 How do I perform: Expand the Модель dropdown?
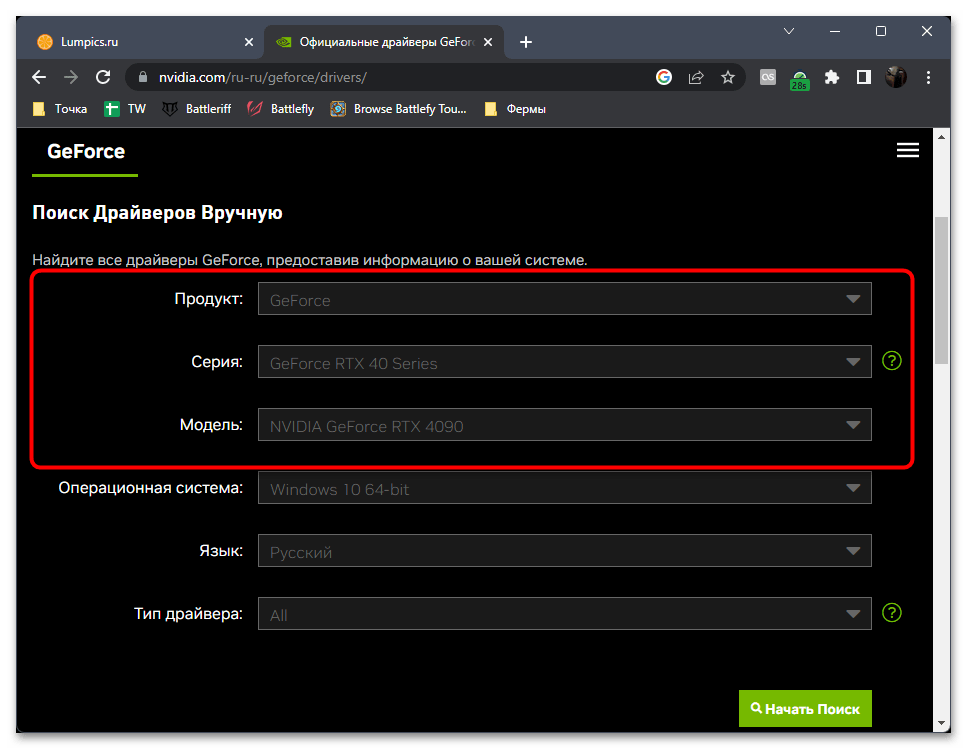point(564,425)
